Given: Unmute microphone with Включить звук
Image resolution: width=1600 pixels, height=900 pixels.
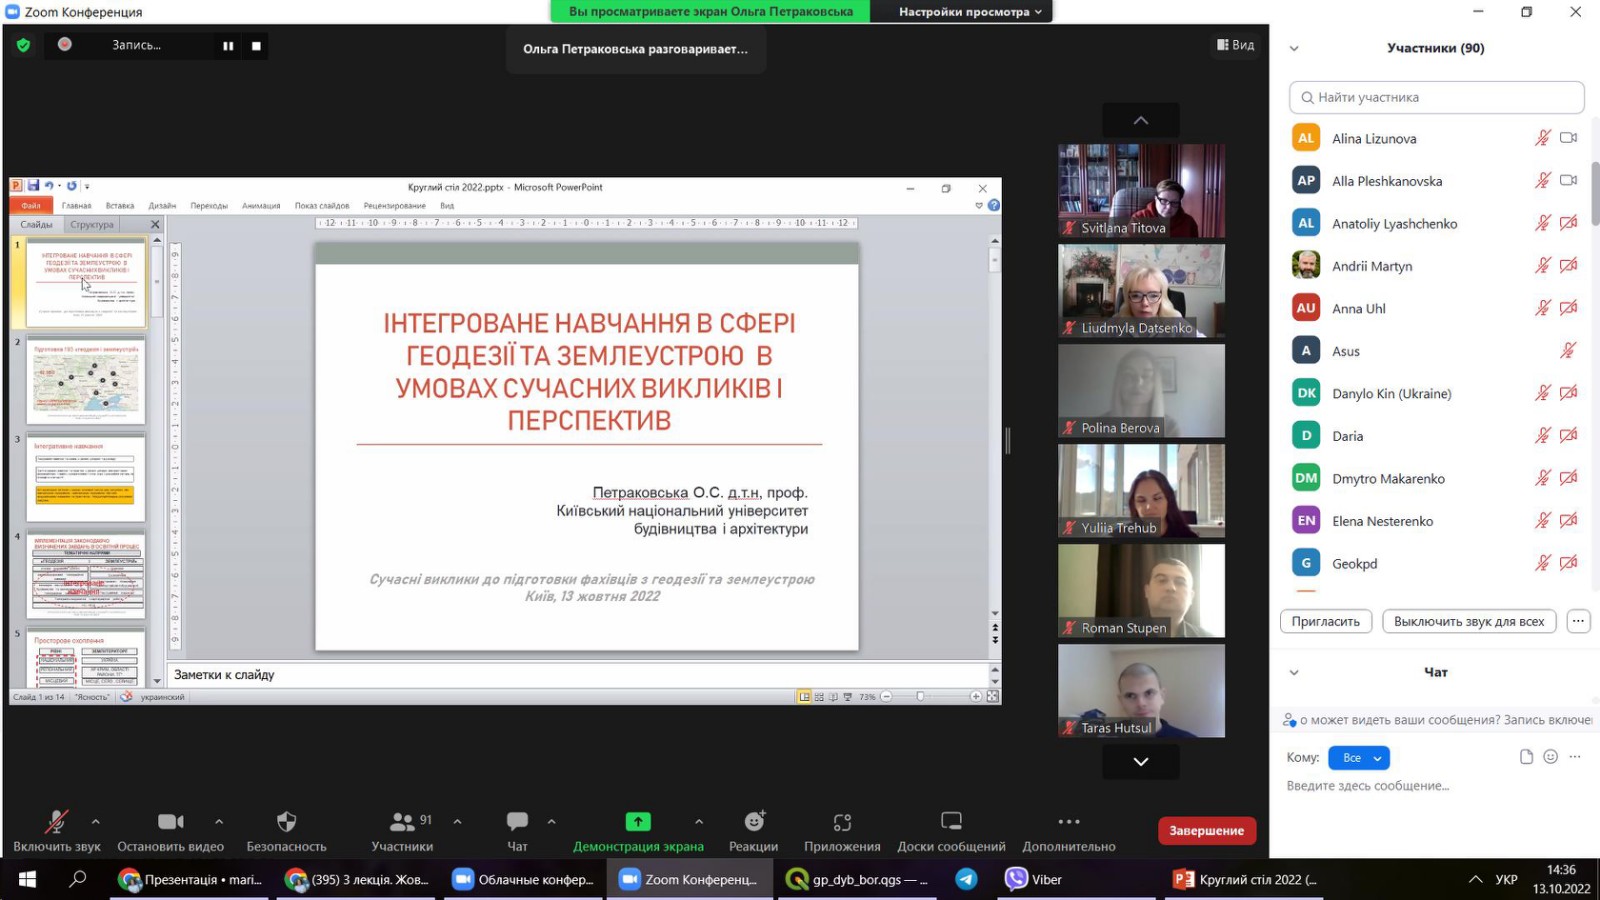Looking at the screenshot, I should tap(56, 822).
